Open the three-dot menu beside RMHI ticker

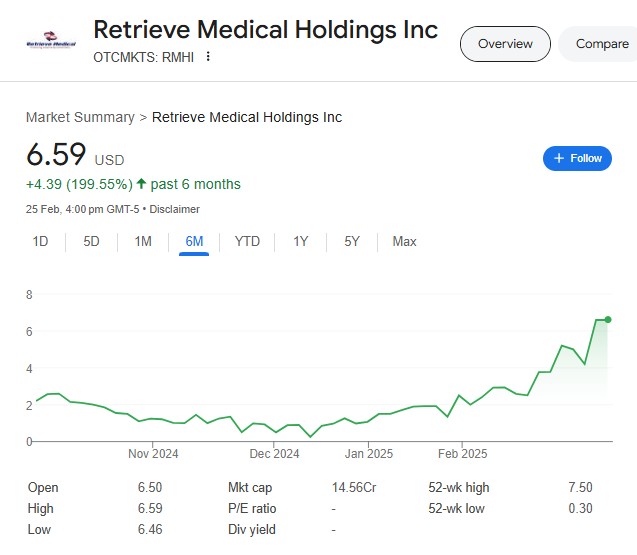[x=208, y=56]
